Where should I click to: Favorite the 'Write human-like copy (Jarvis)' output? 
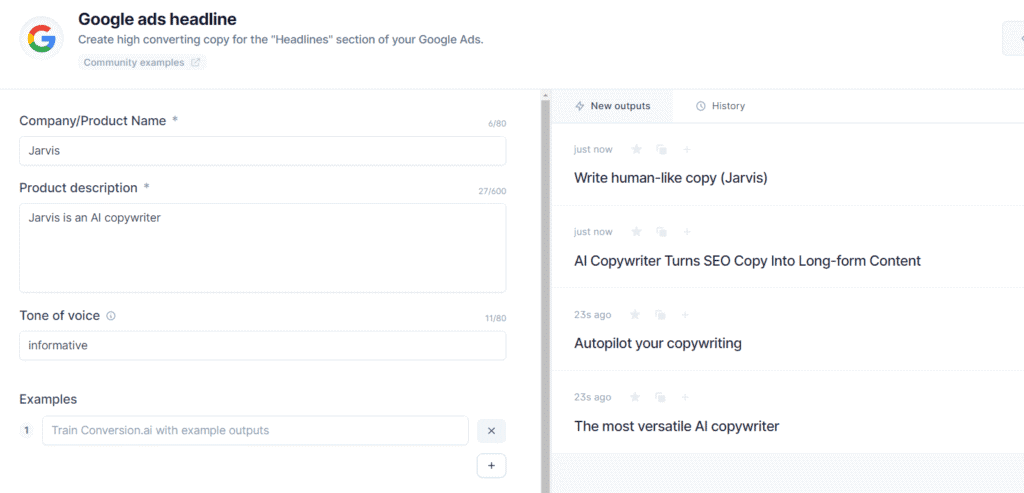click(636, 150)
